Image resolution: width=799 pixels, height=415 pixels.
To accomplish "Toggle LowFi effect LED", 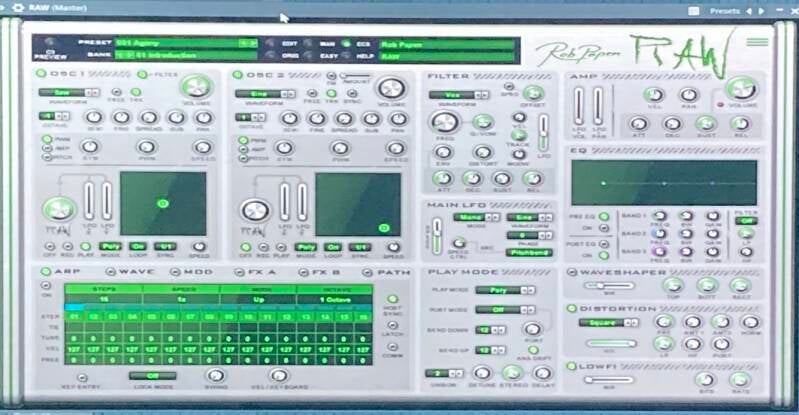I will click(571, 366).
